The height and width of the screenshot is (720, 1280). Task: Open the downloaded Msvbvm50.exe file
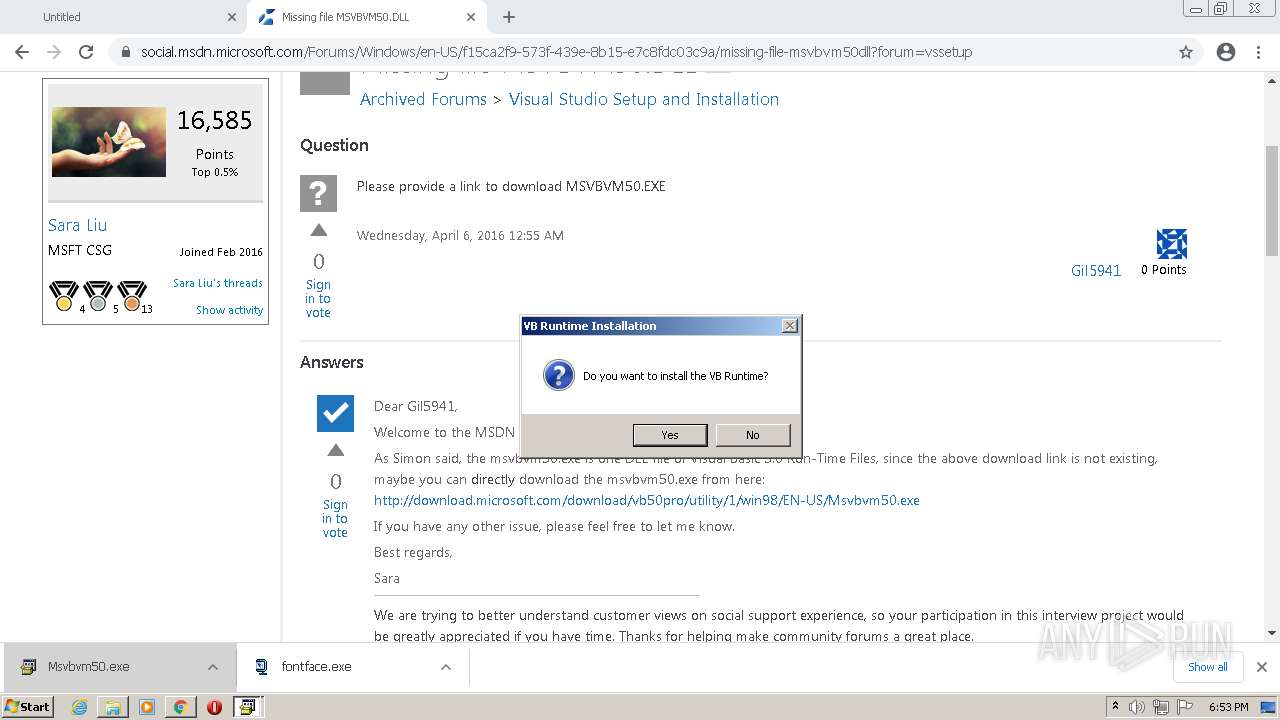tap(89, 667)
